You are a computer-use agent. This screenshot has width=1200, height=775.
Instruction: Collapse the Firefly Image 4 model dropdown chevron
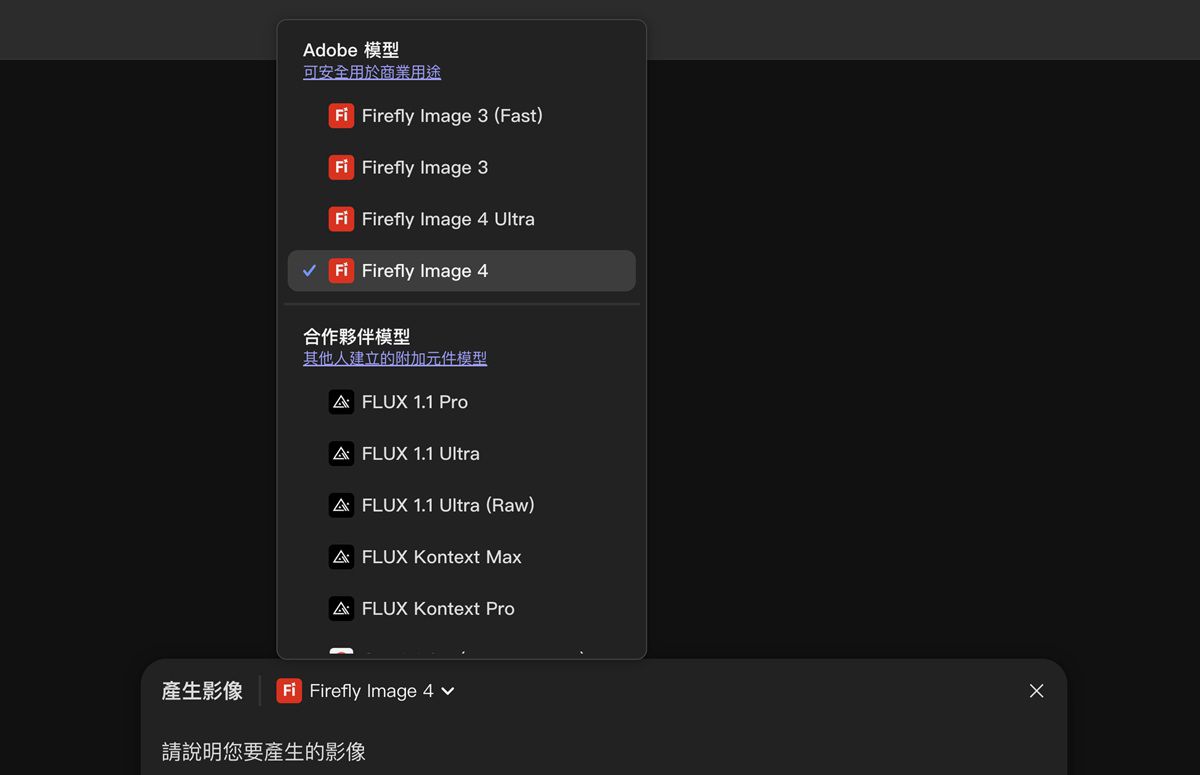[x=448, y=691]
